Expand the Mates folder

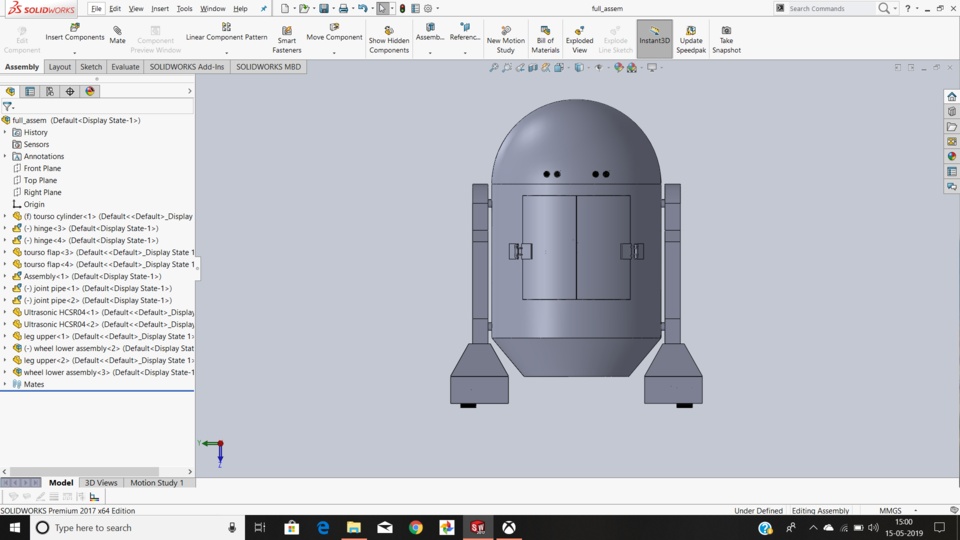click(x=5, y=384)
